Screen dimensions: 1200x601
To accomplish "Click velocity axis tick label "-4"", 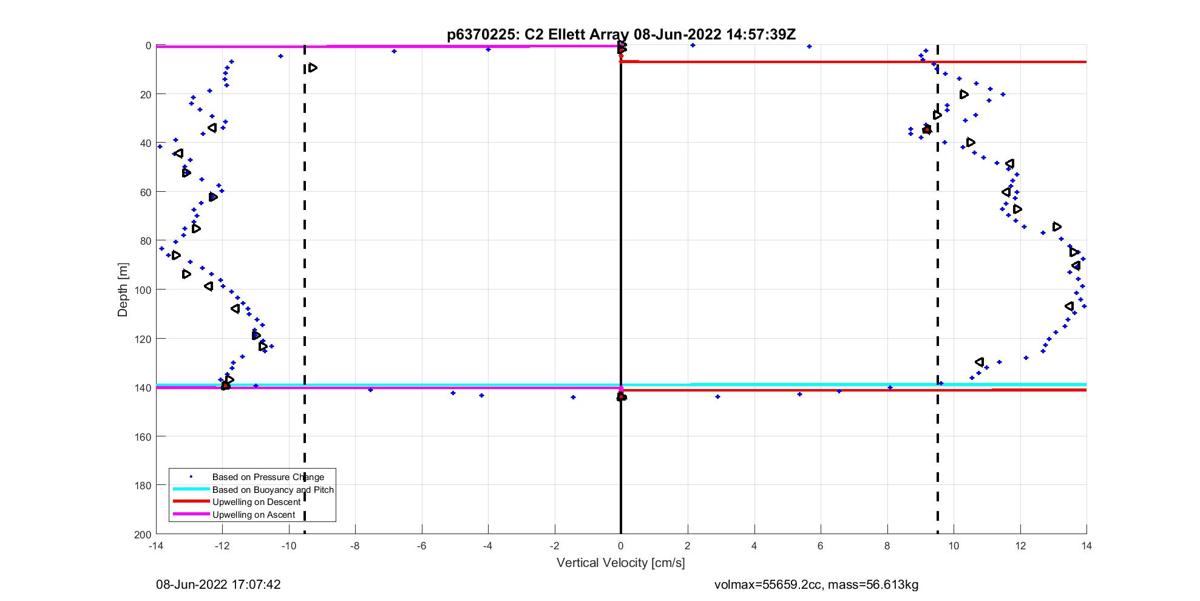I will pyautogui.click(x=488, y=546).
